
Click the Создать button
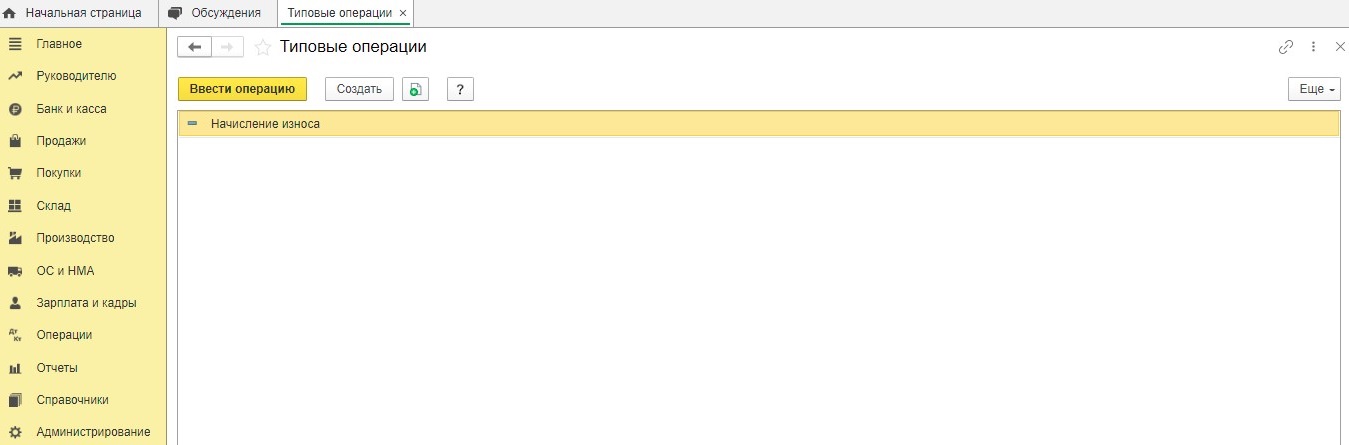pos(359,89)
